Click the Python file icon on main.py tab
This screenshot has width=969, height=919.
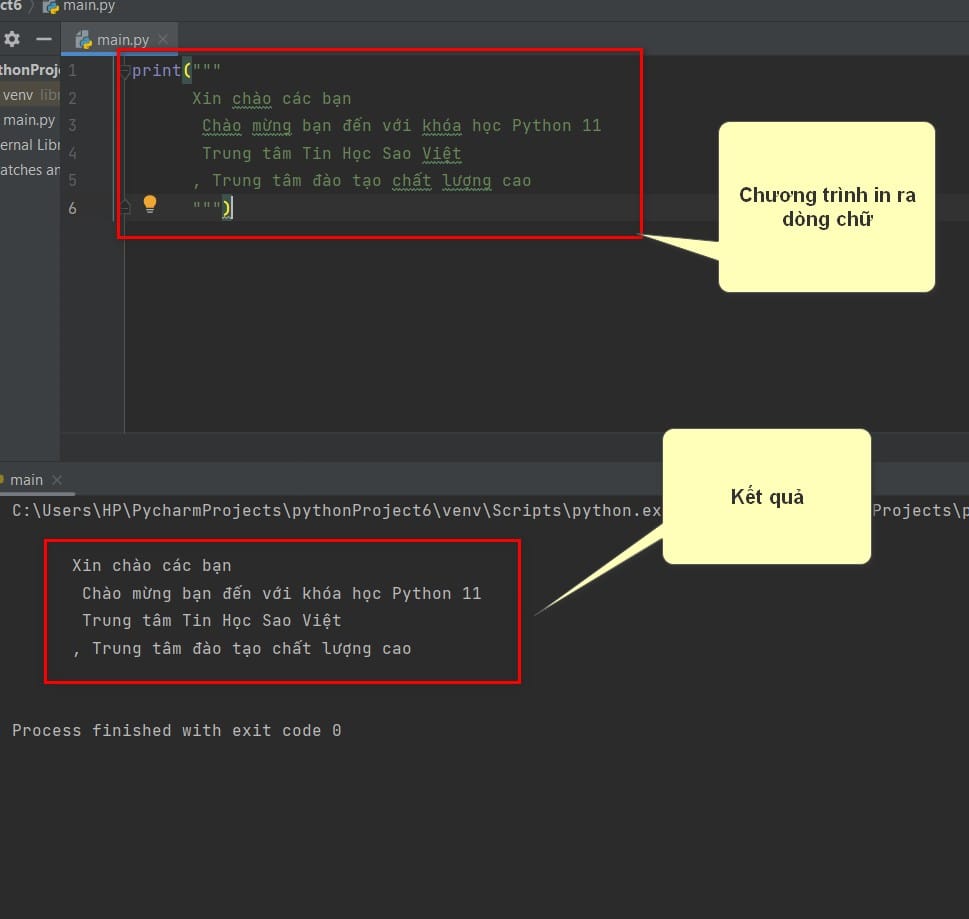(x=83, y=40)
